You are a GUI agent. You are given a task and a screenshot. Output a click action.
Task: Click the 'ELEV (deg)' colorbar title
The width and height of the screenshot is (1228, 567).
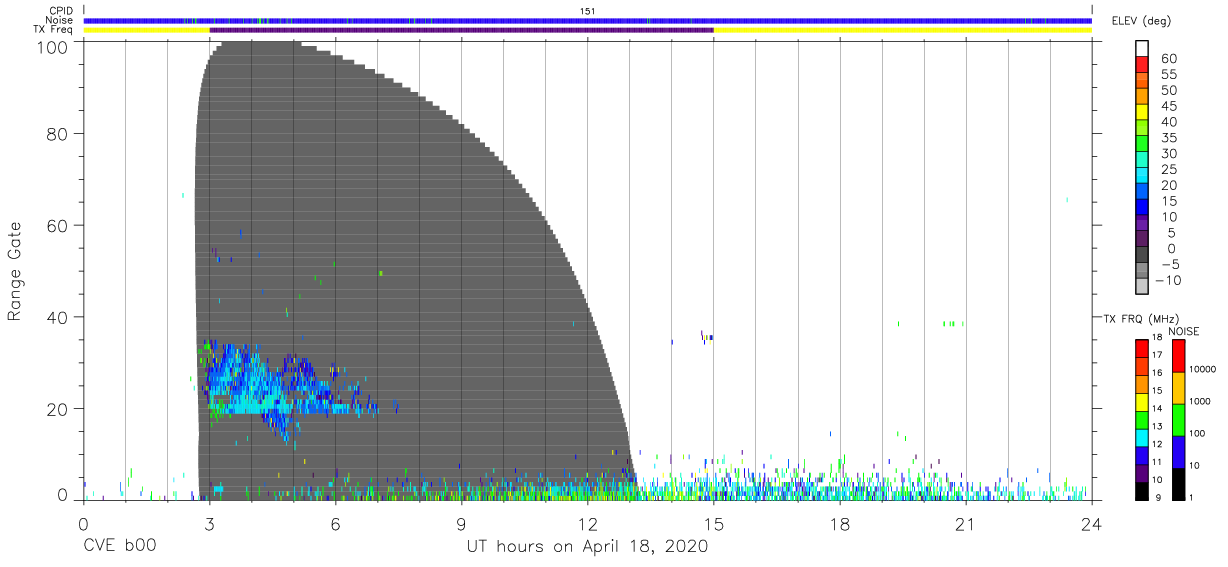[1142, 21]
